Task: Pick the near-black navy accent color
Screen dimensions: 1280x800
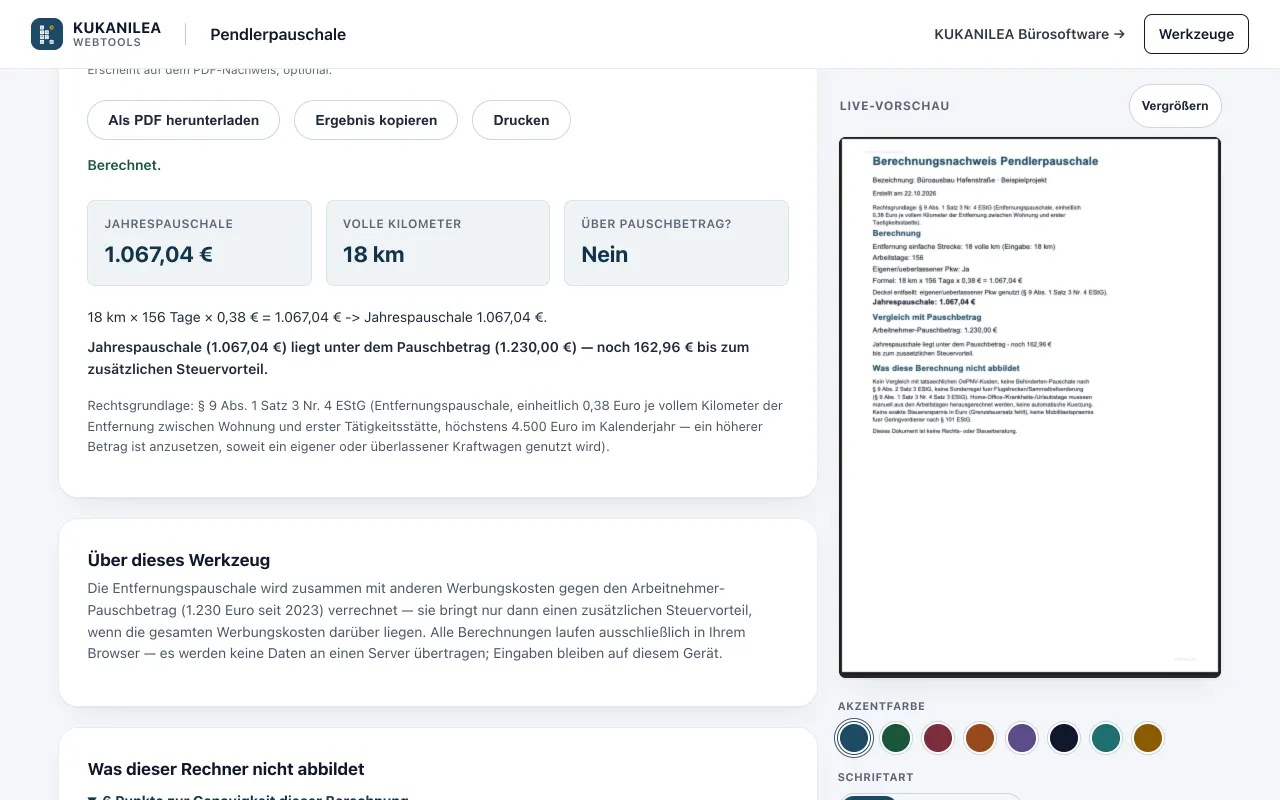Action: (1064, 738)
